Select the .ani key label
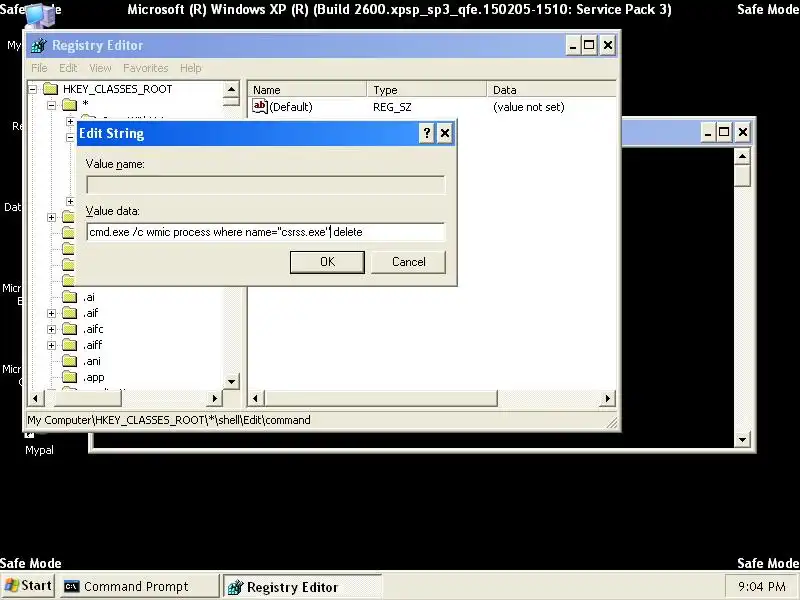Image resolution: width=800 pixels, height=600 pixels. (x=92, y=361)
